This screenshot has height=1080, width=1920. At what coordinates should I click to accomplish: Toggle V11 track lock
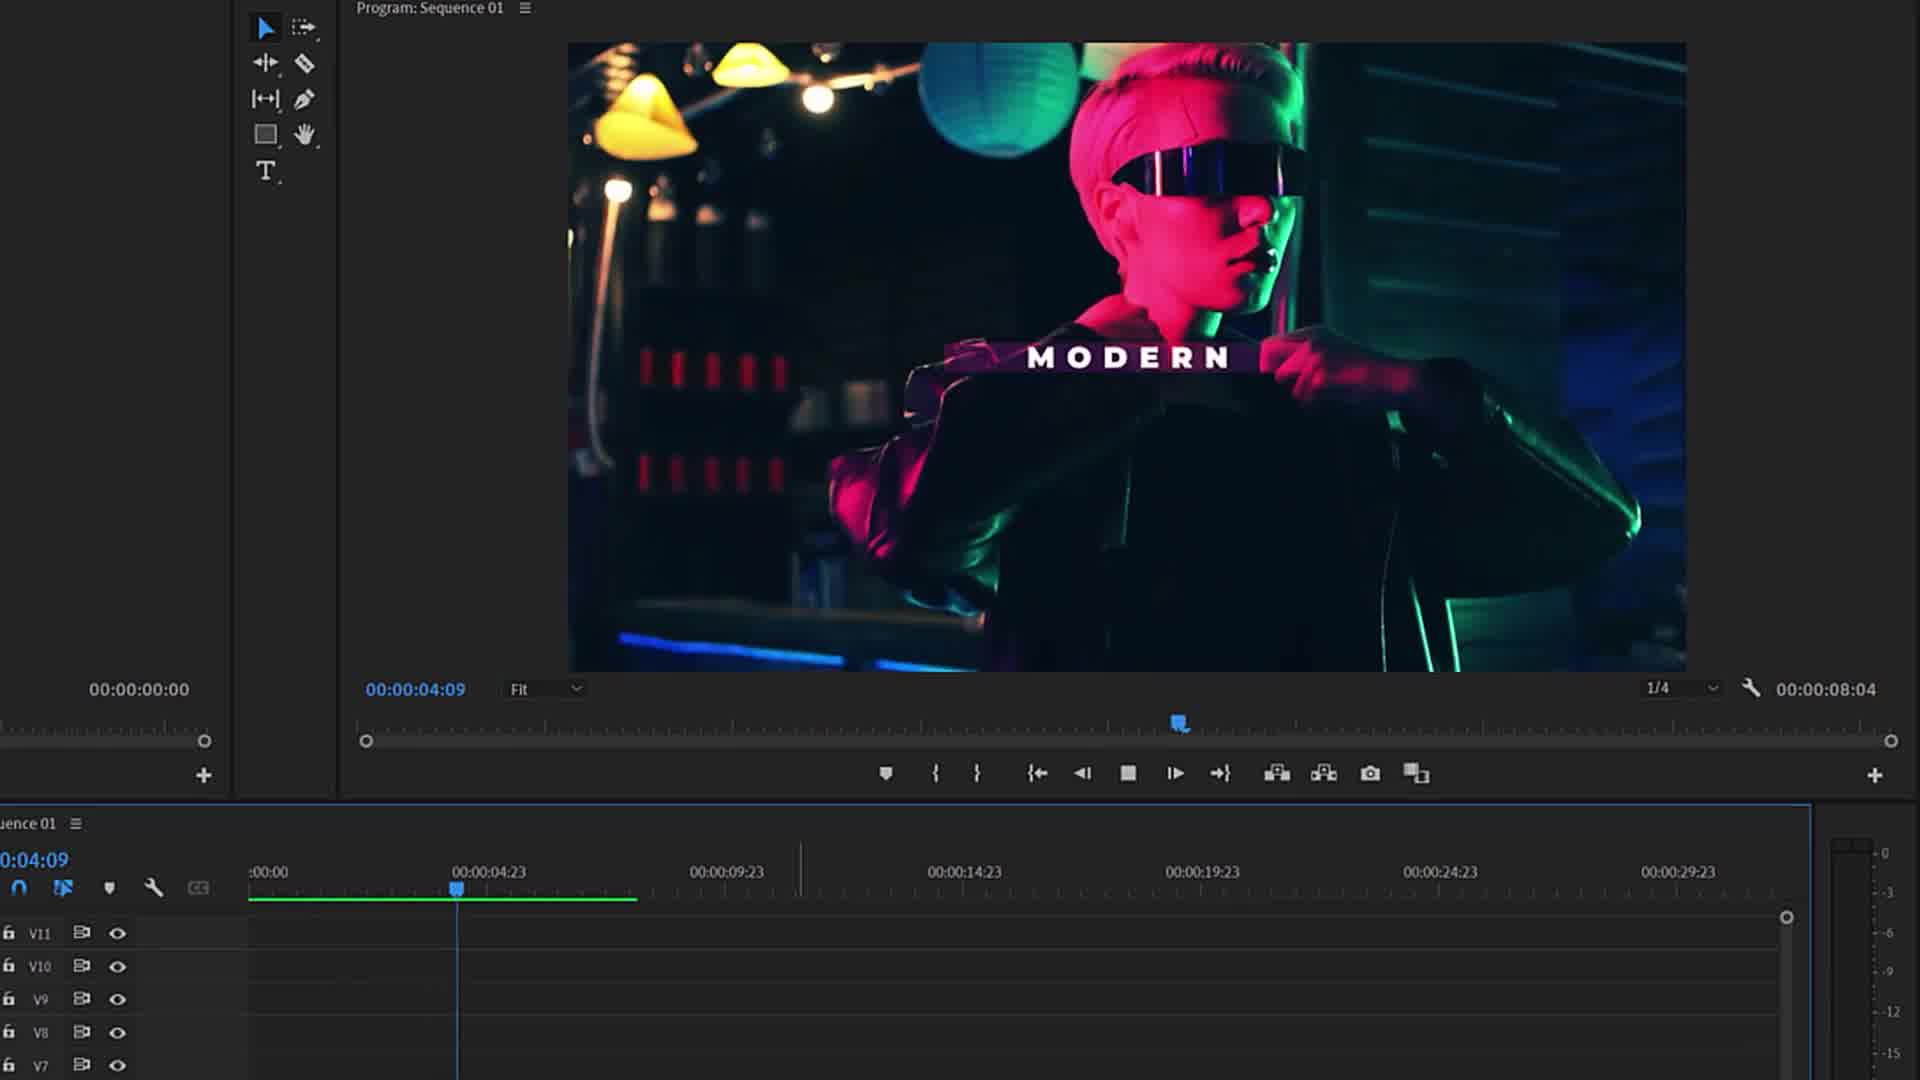click(9, 933)
